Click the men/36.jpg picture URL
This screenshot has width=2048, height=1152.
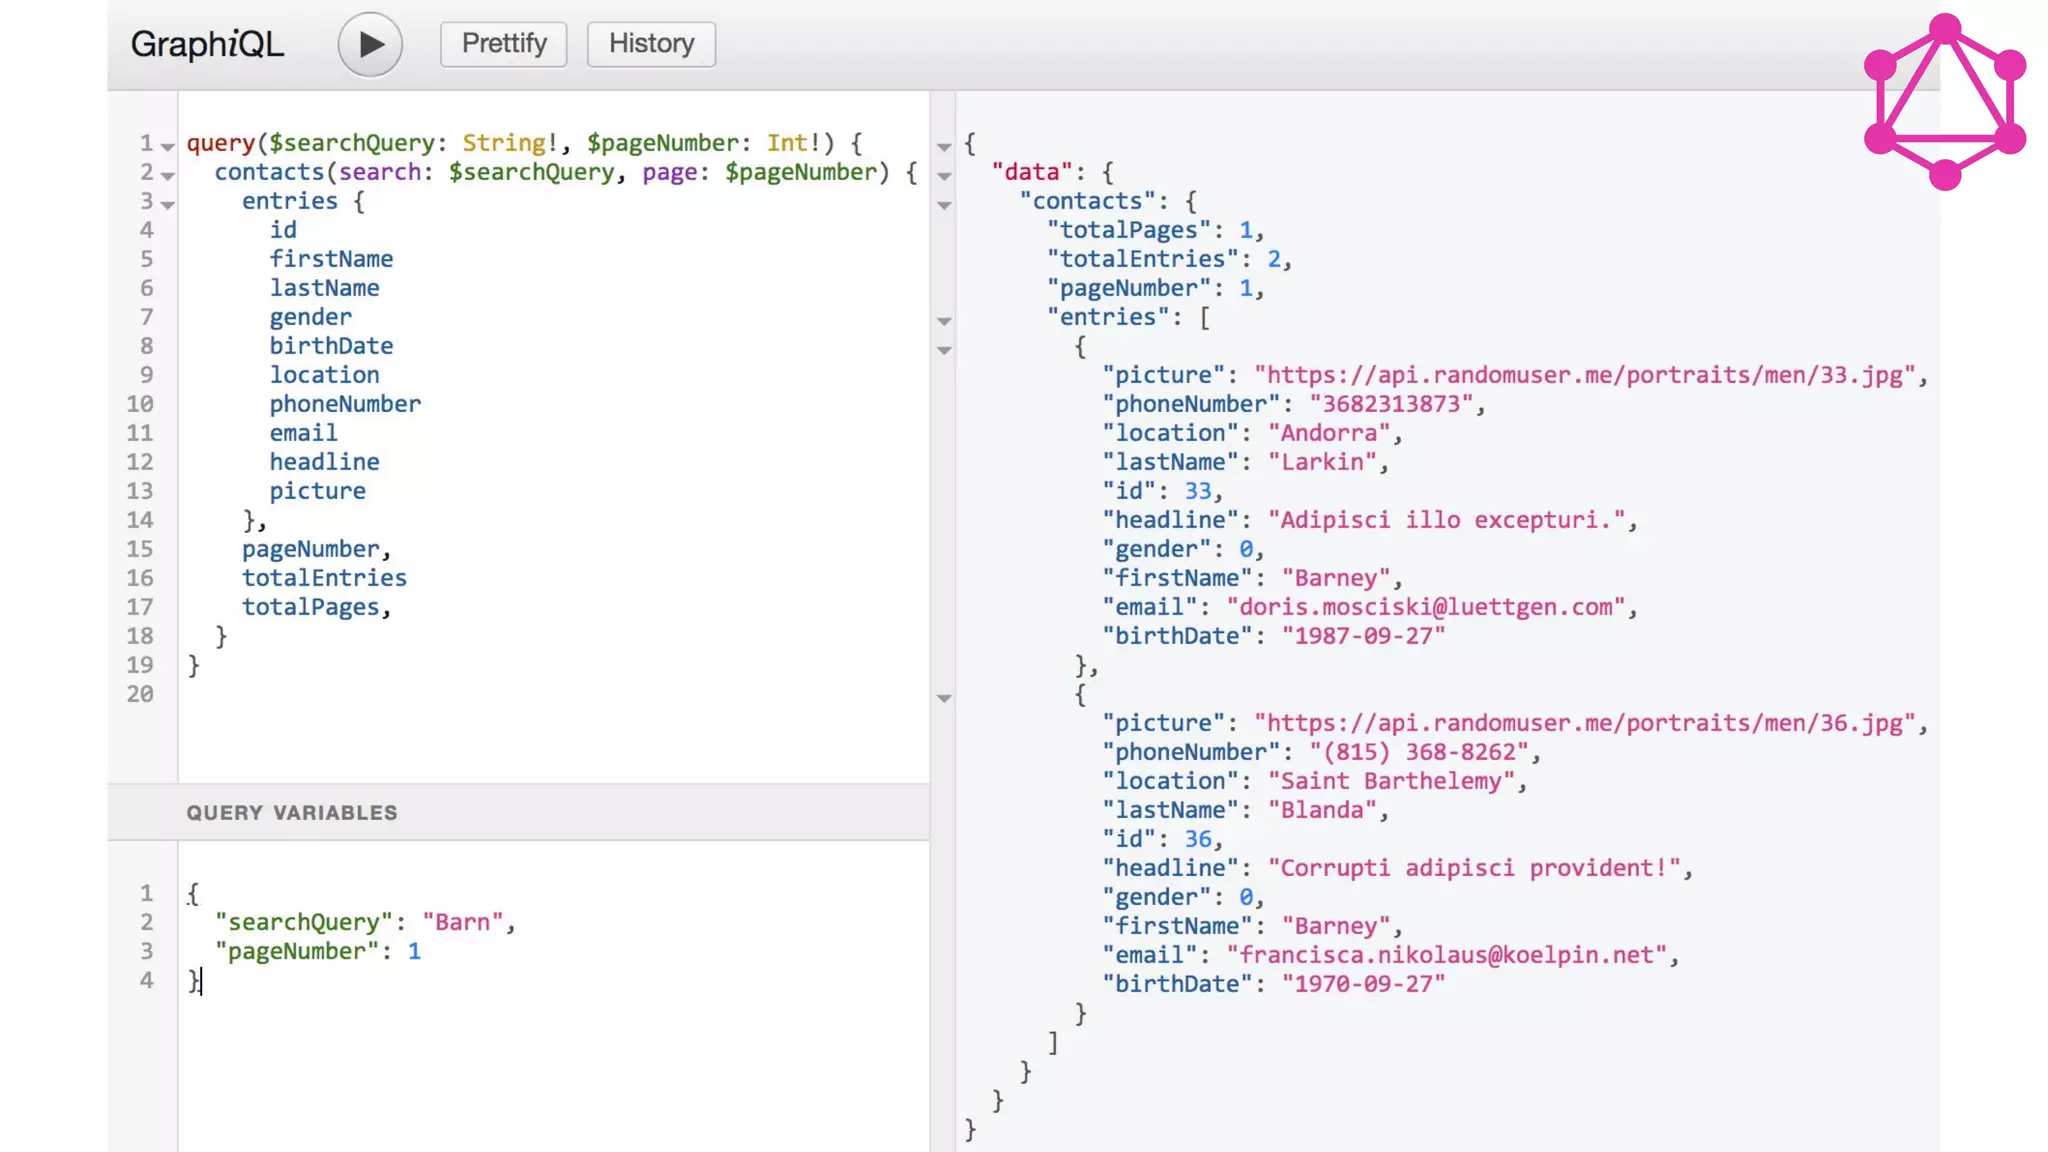point(1584,723)
